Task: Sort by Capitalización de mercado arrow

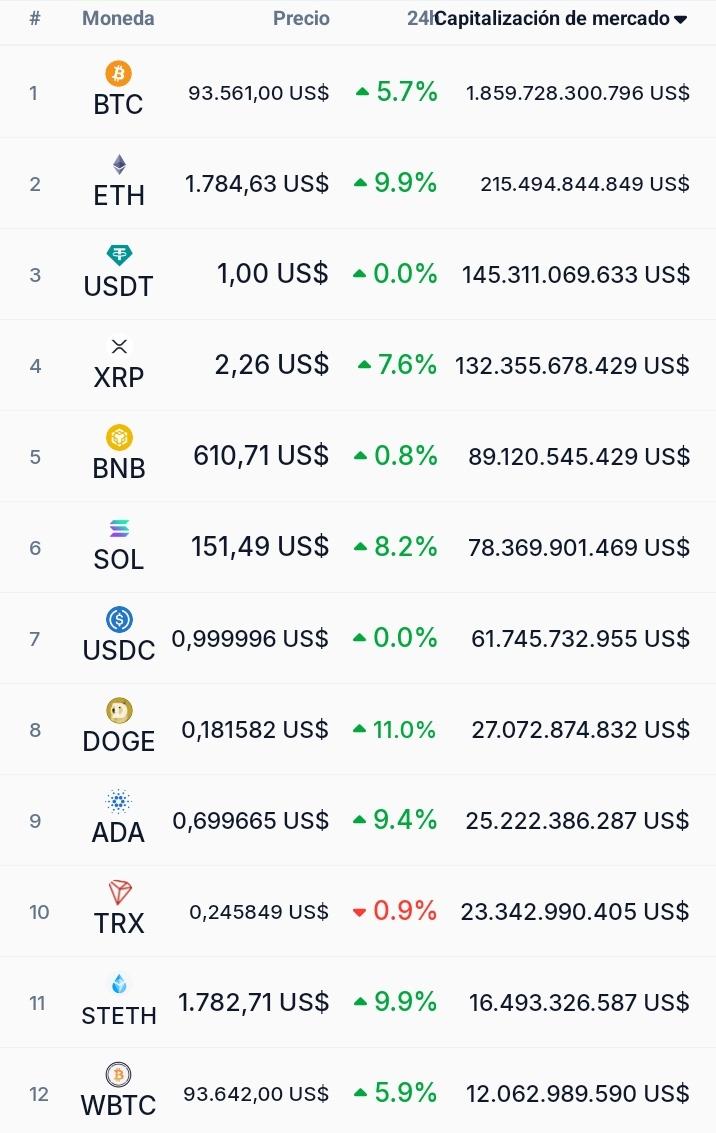Action: (680, 20)
